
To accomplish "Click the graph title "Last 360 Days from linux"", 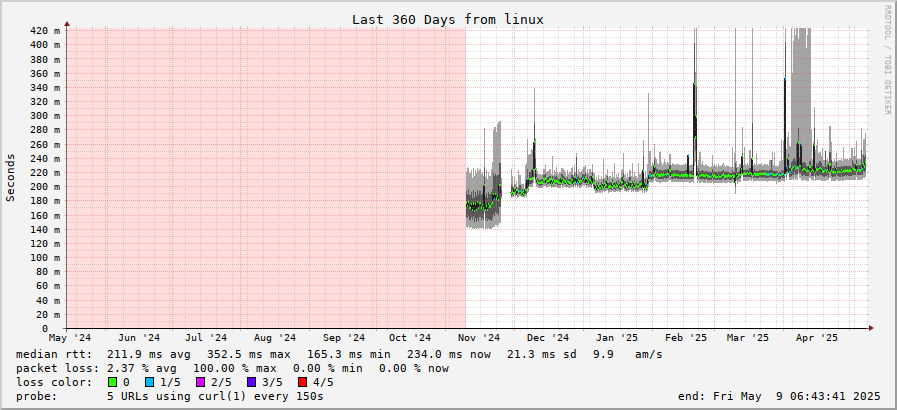I will tap(448, 19).
